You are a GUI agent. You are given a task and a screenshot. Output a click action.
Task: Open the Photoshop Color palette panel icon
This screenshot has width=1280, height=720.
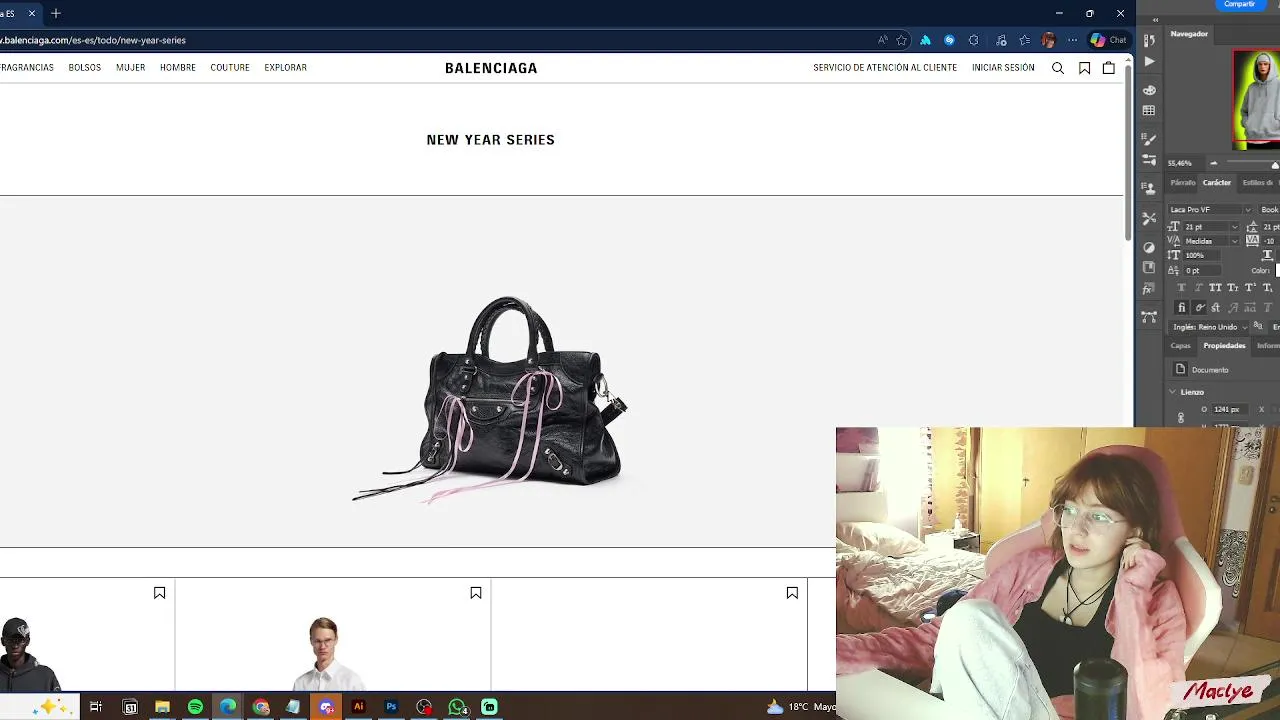[1149, 90]
